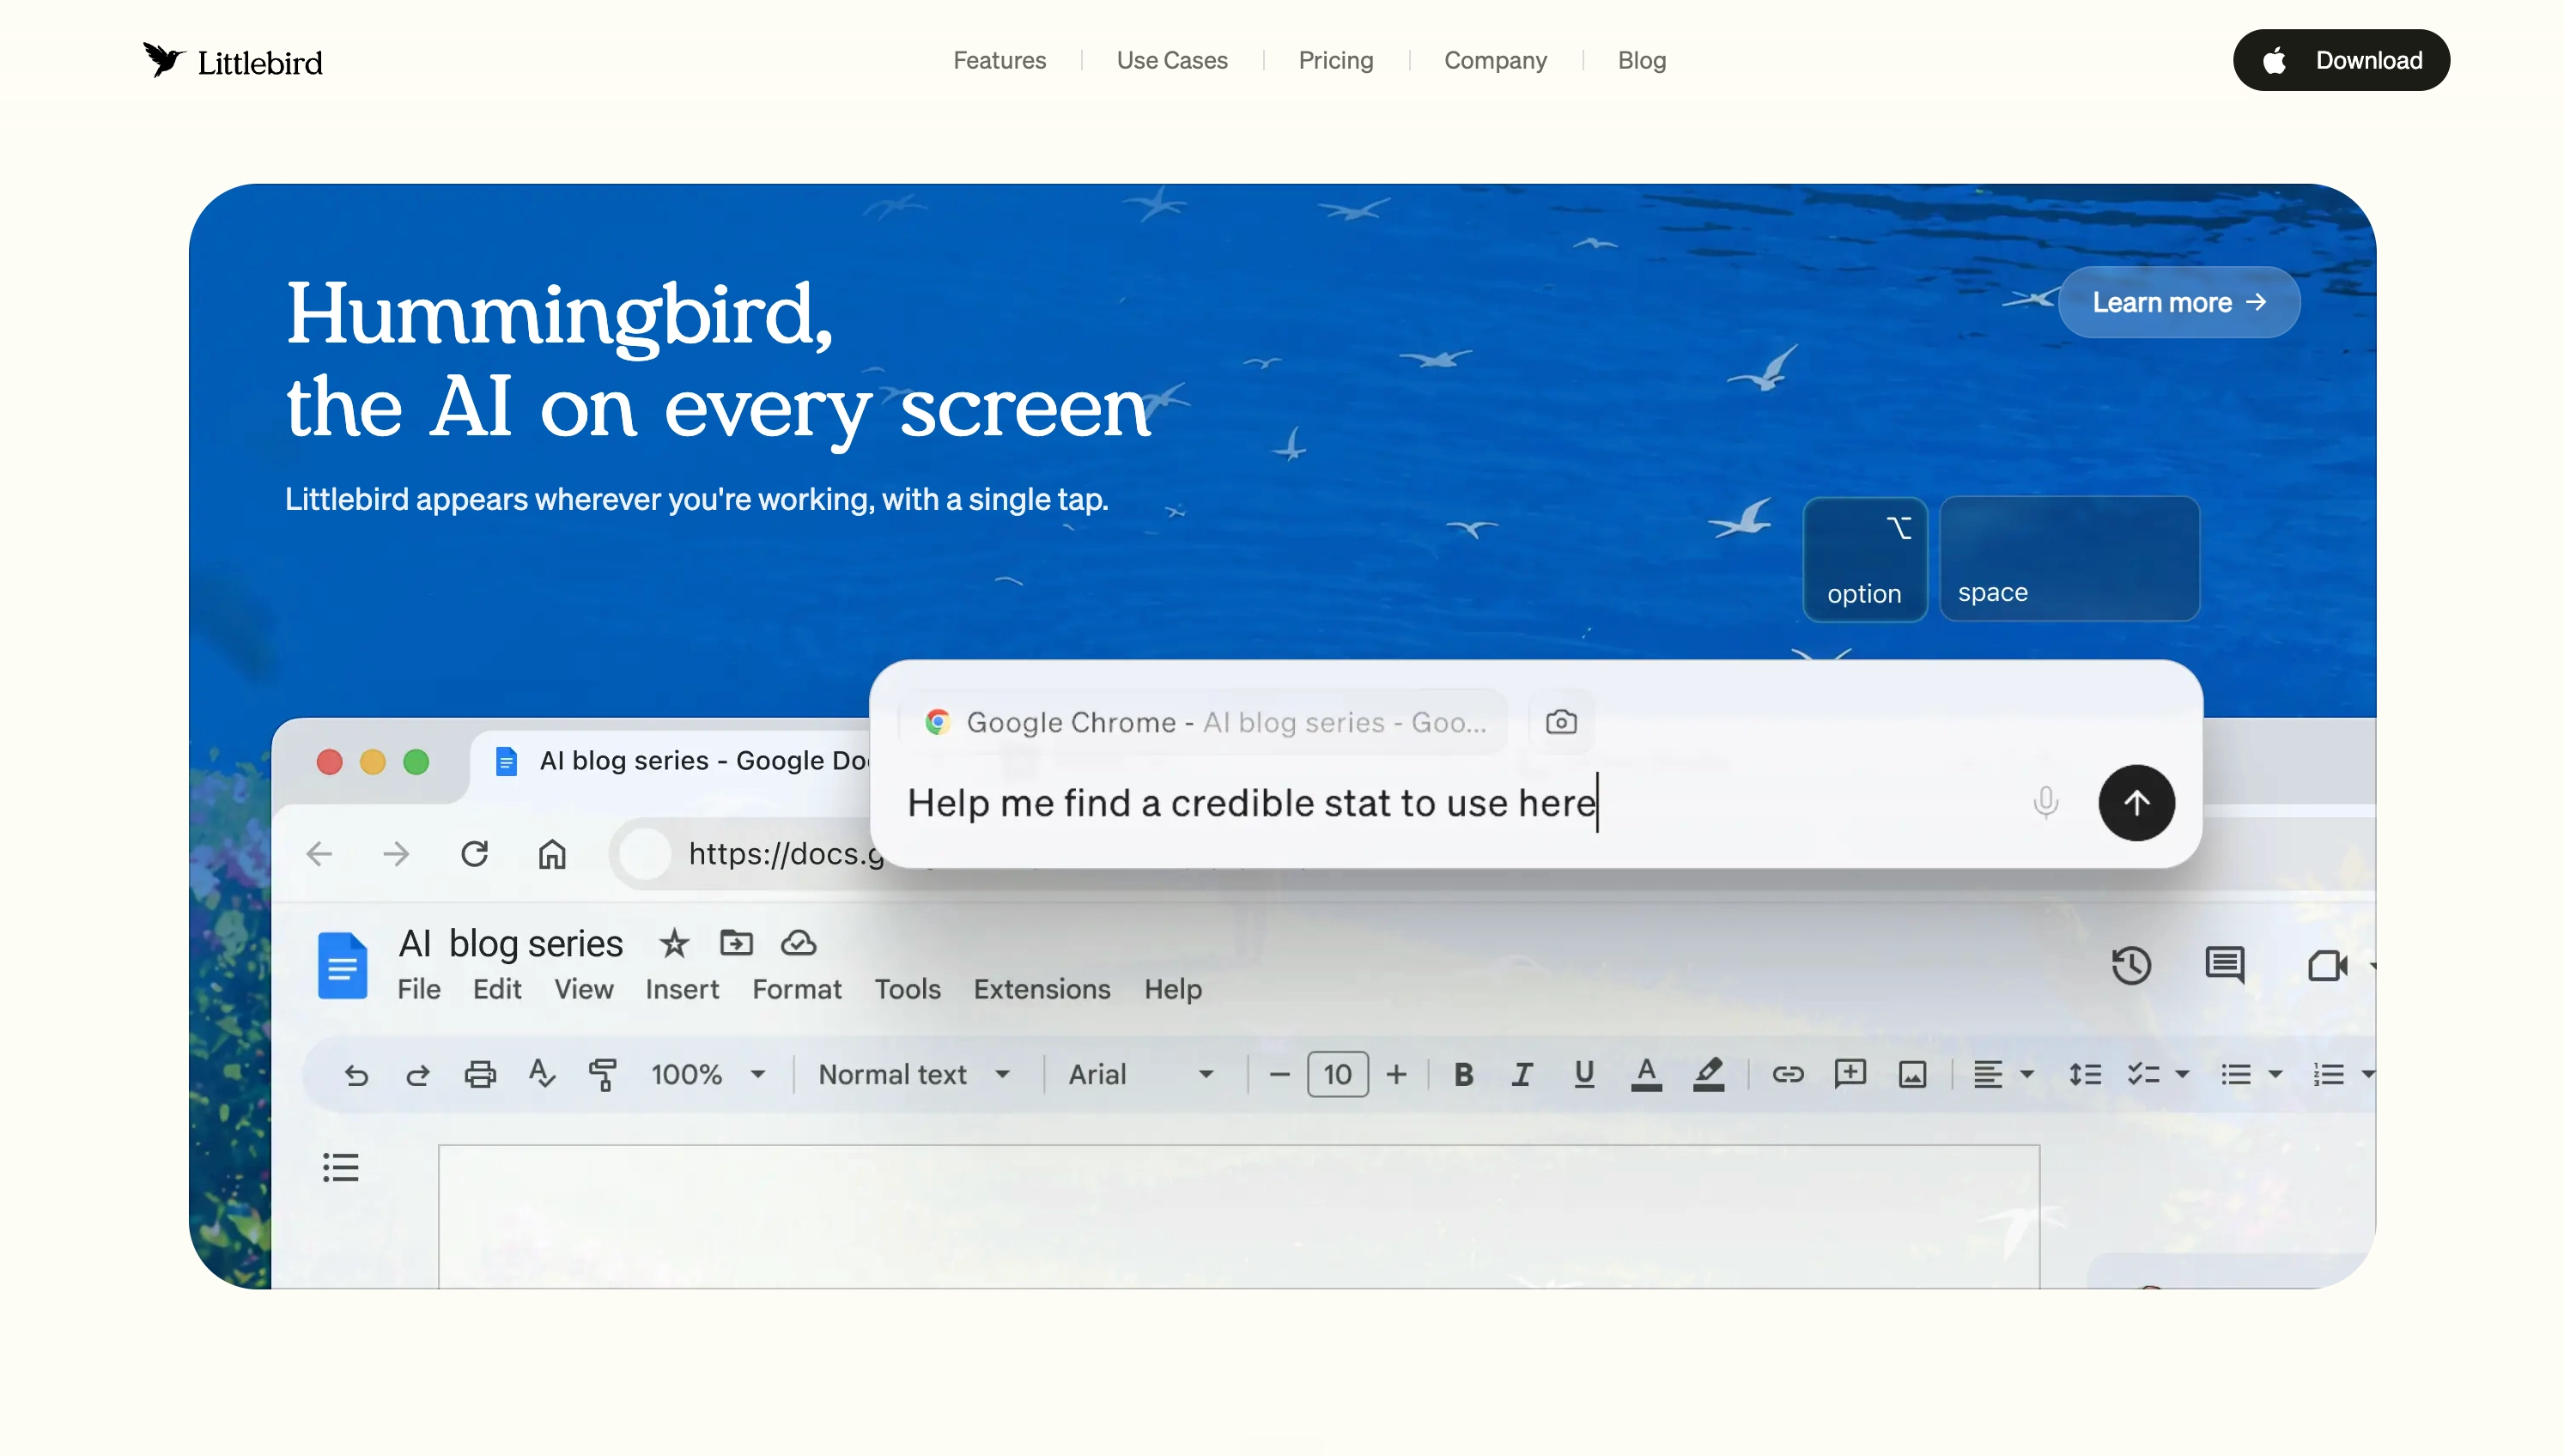Click the redo icon
The width and height of the screenshot is (2564, 1456).
coord(418,1075)
